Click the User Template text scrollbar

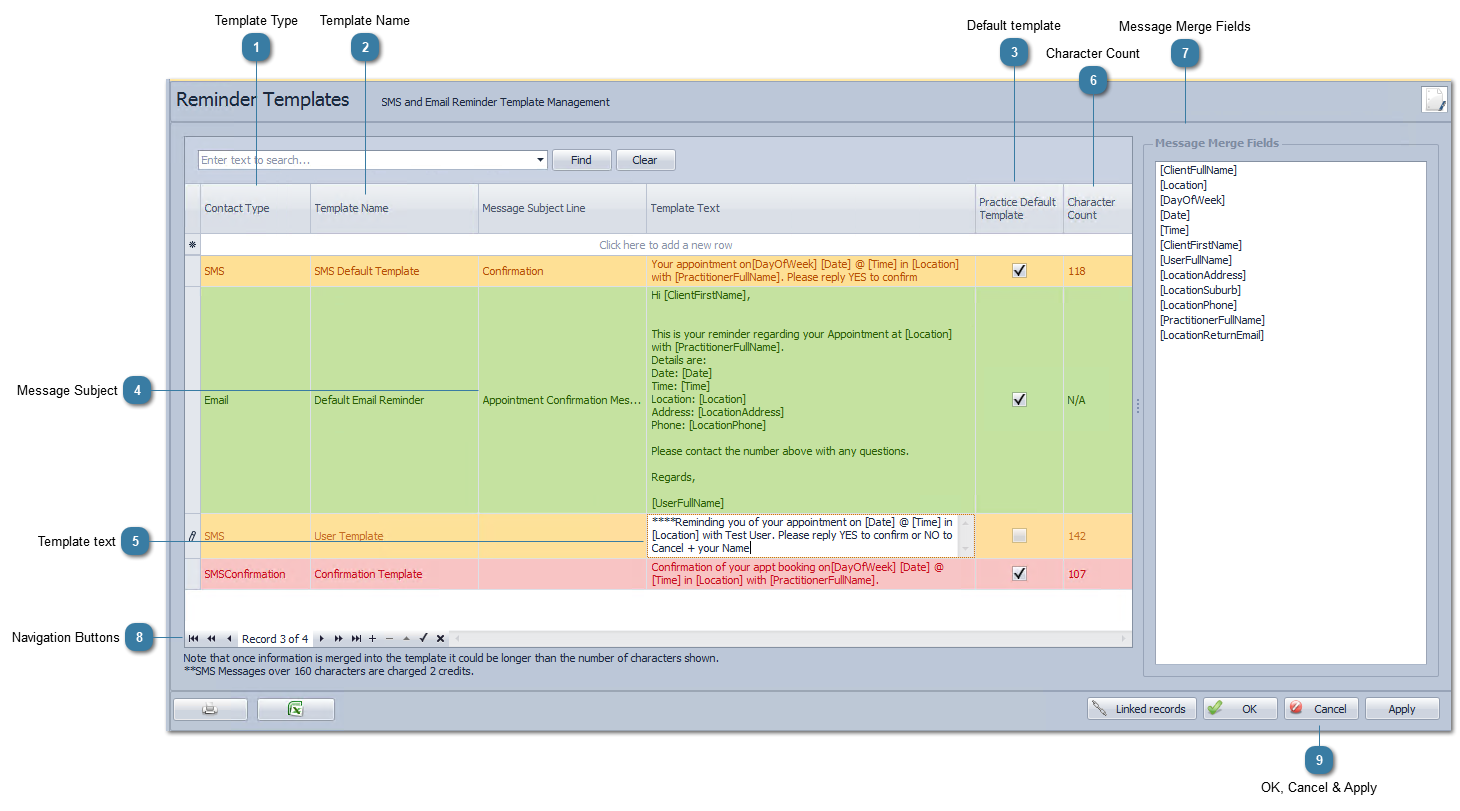coord(966,536)
